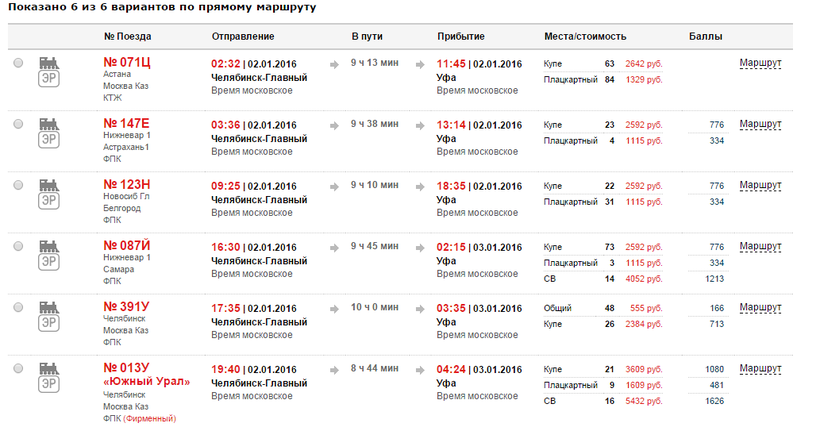Click the train ЭР icon for train 147Е
820x427 pixels.
point(47,133)
